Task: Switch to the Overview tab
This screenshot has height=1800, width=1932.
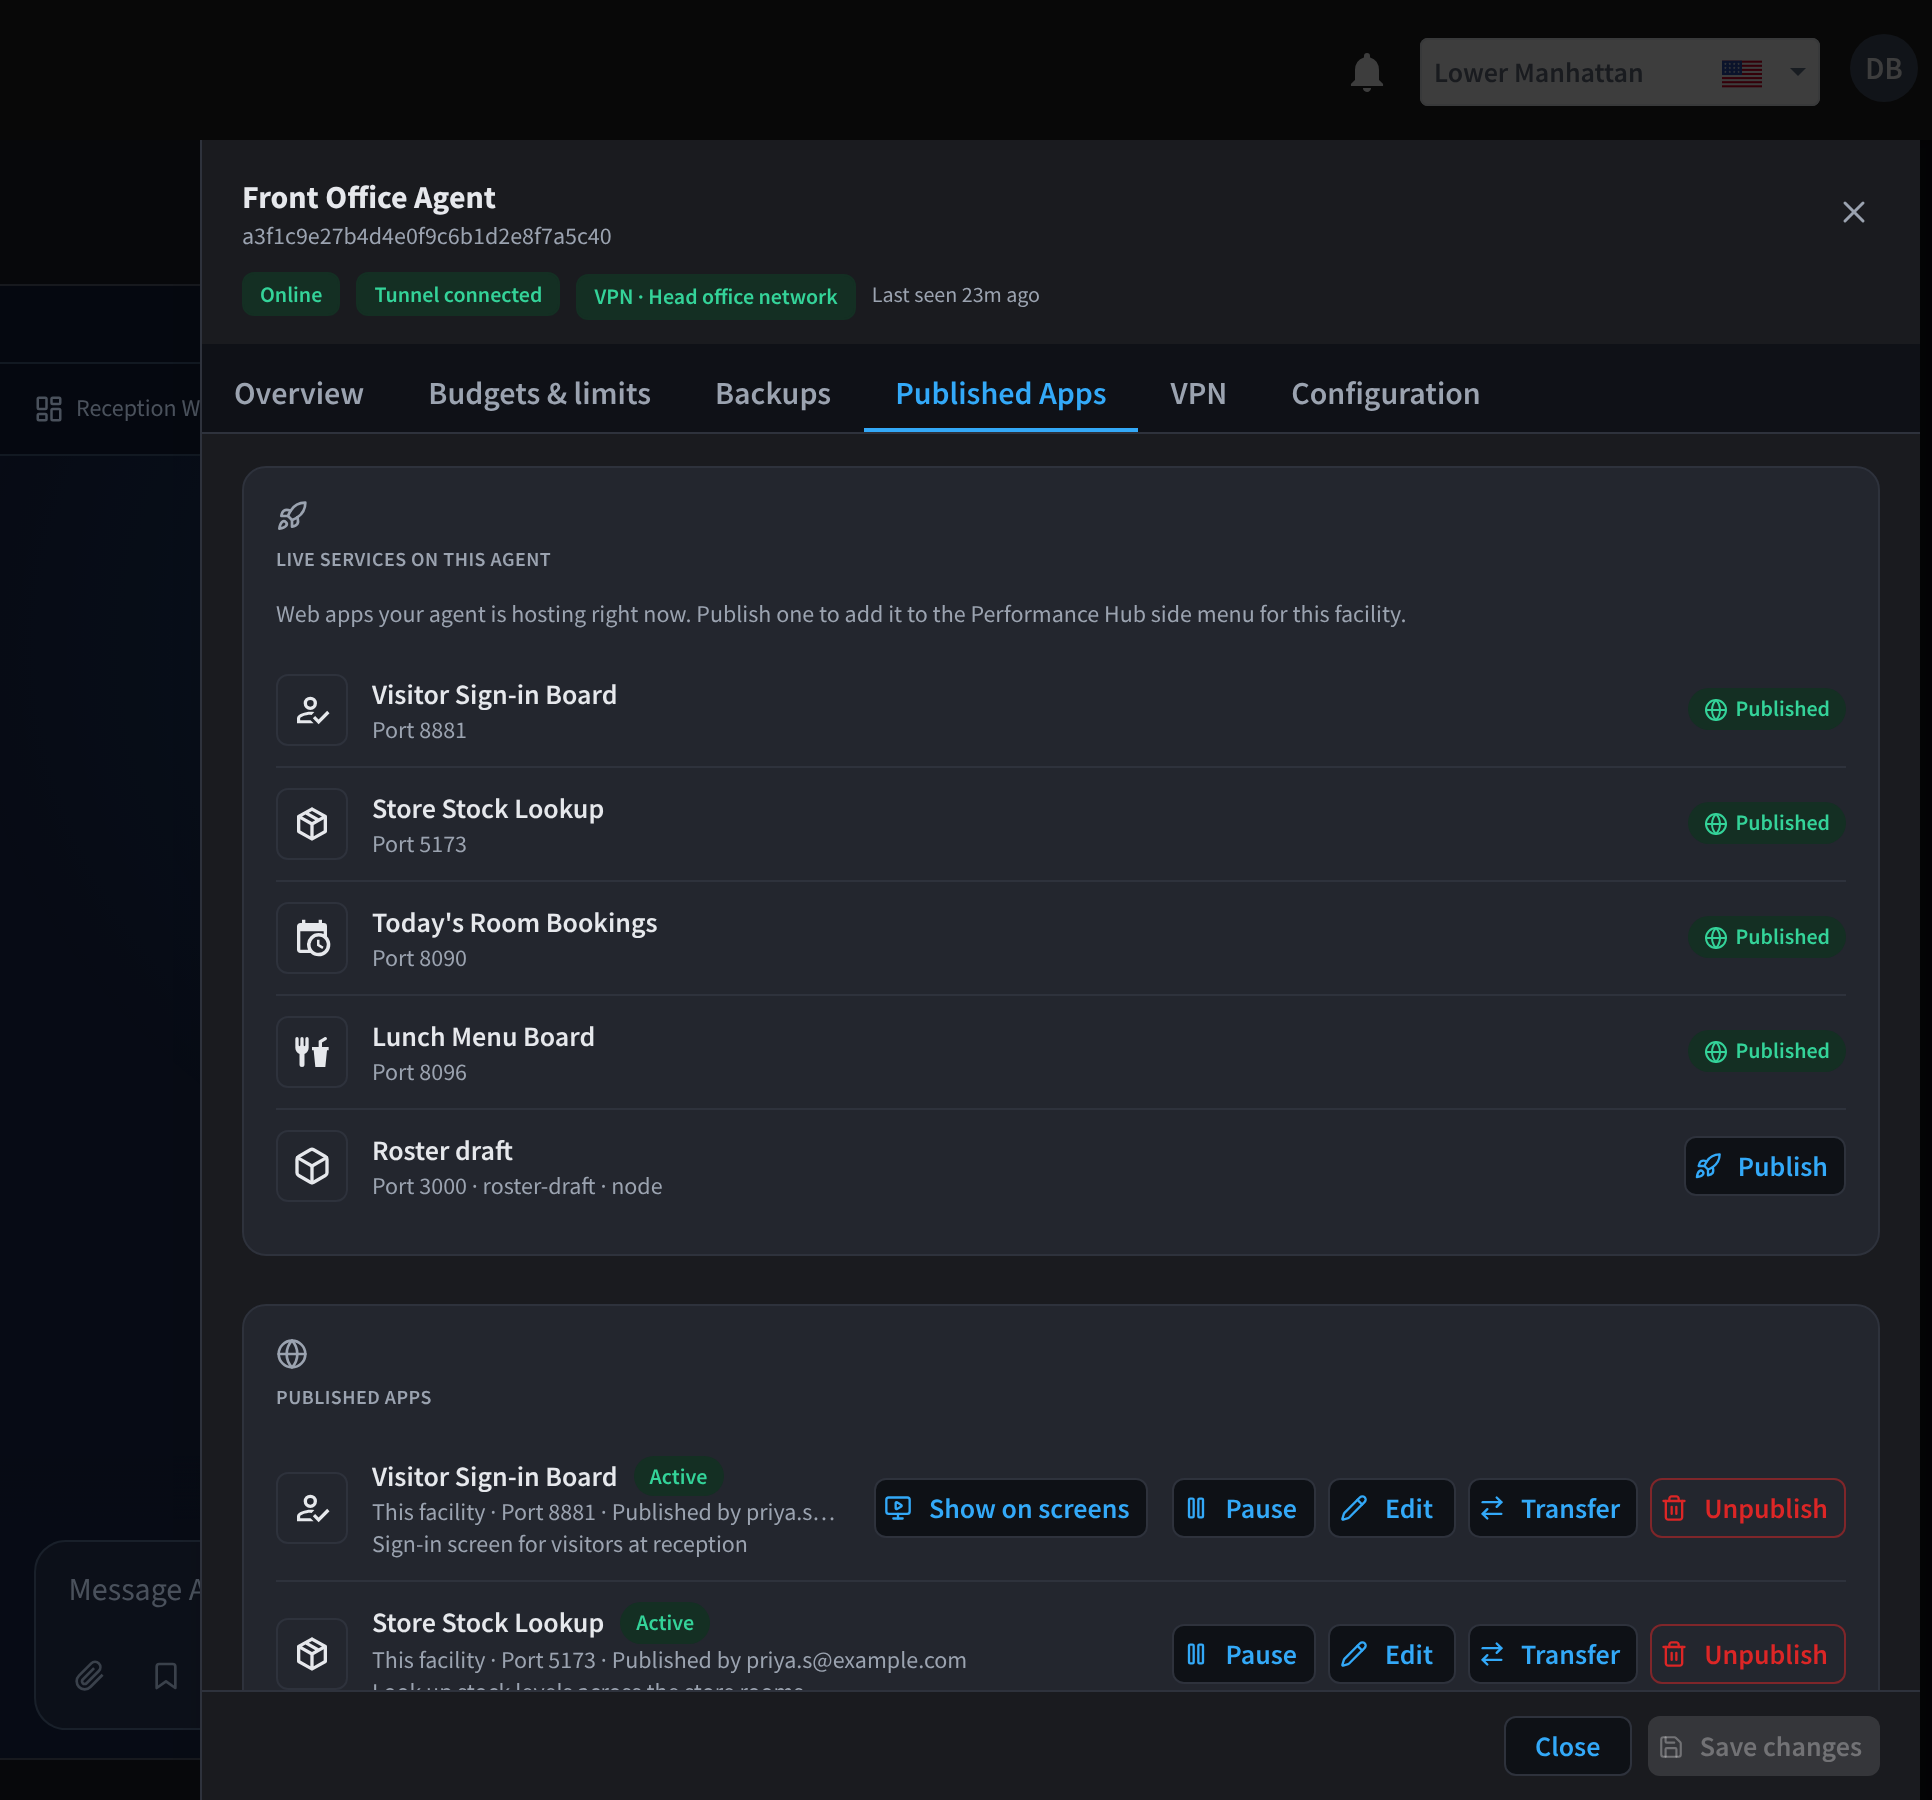Action: click(x=299, y=393)
